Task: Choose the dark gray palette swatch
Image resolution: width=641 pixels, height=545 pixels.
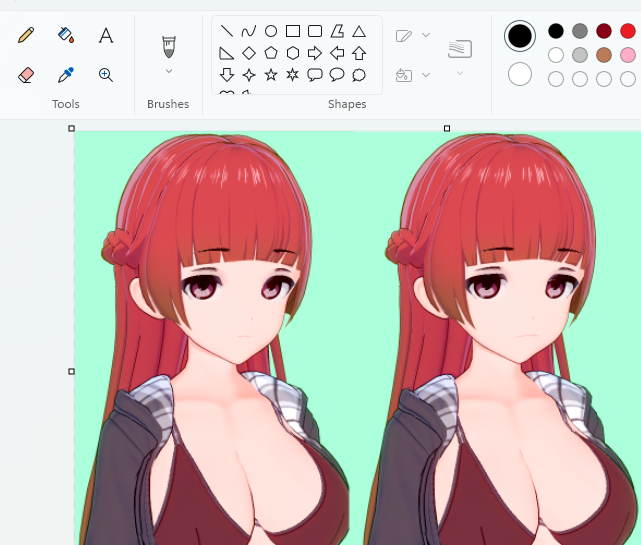Action: (x=580, y=31)
